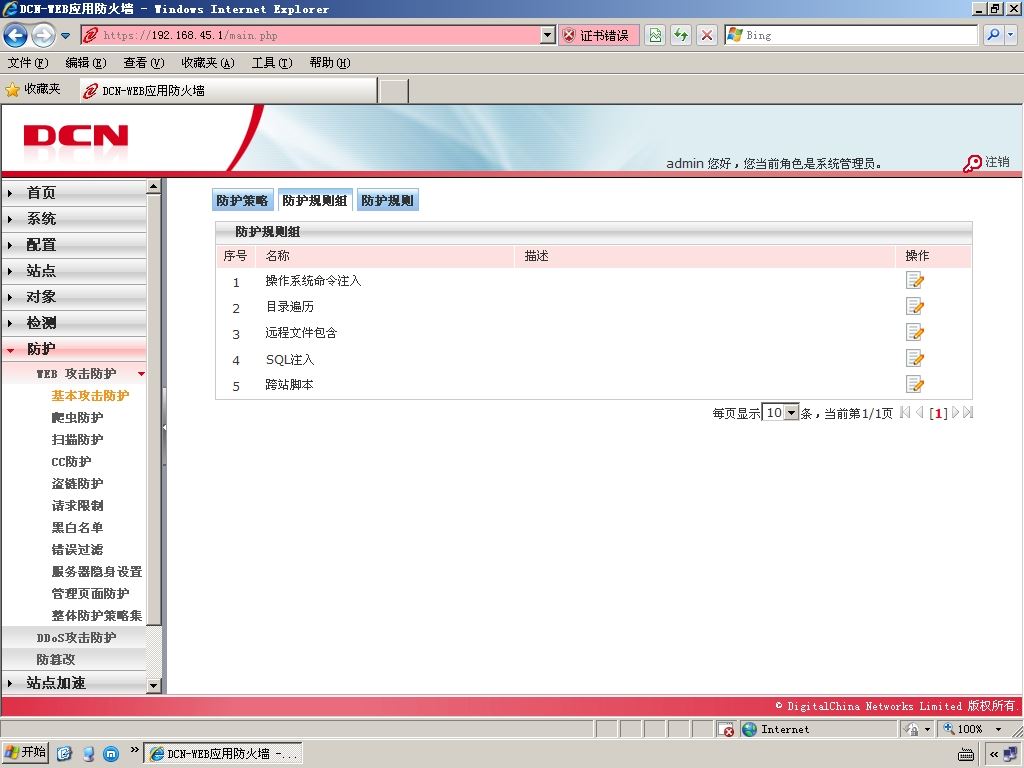Edit the 目录遍历 rule group
Viewport: 1024px width, 768px height.
click(914, 306)
